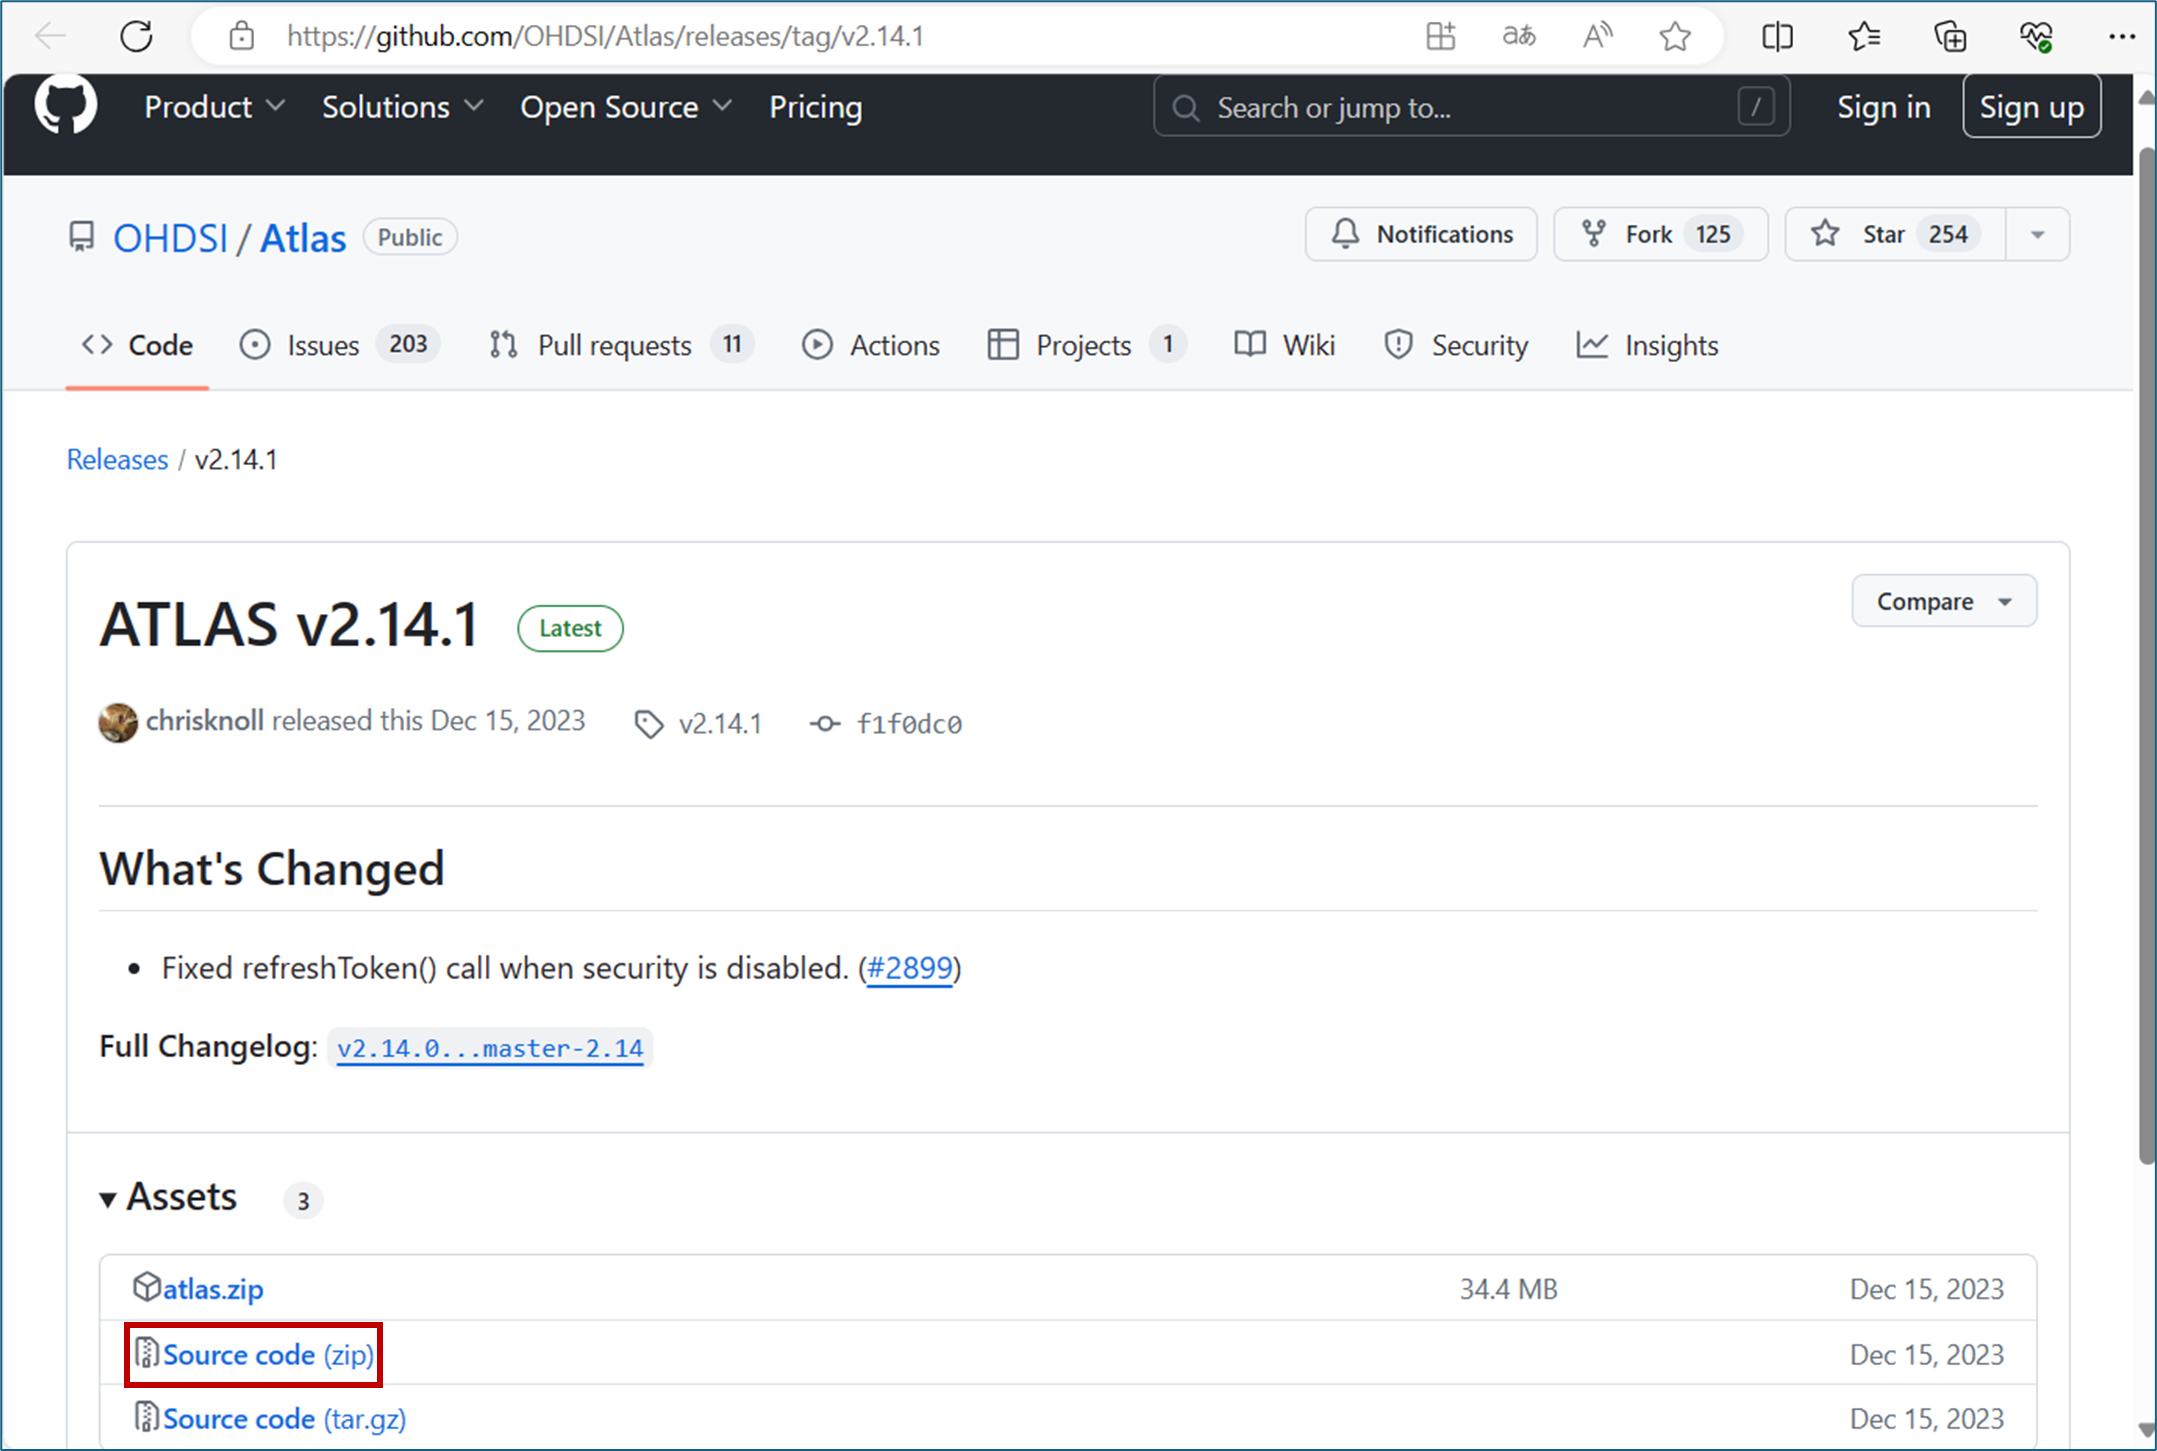Open the favorites list icon
Viewport: 2157px width, 1451px height.
pyautogui.click(x=1864, y=37)
